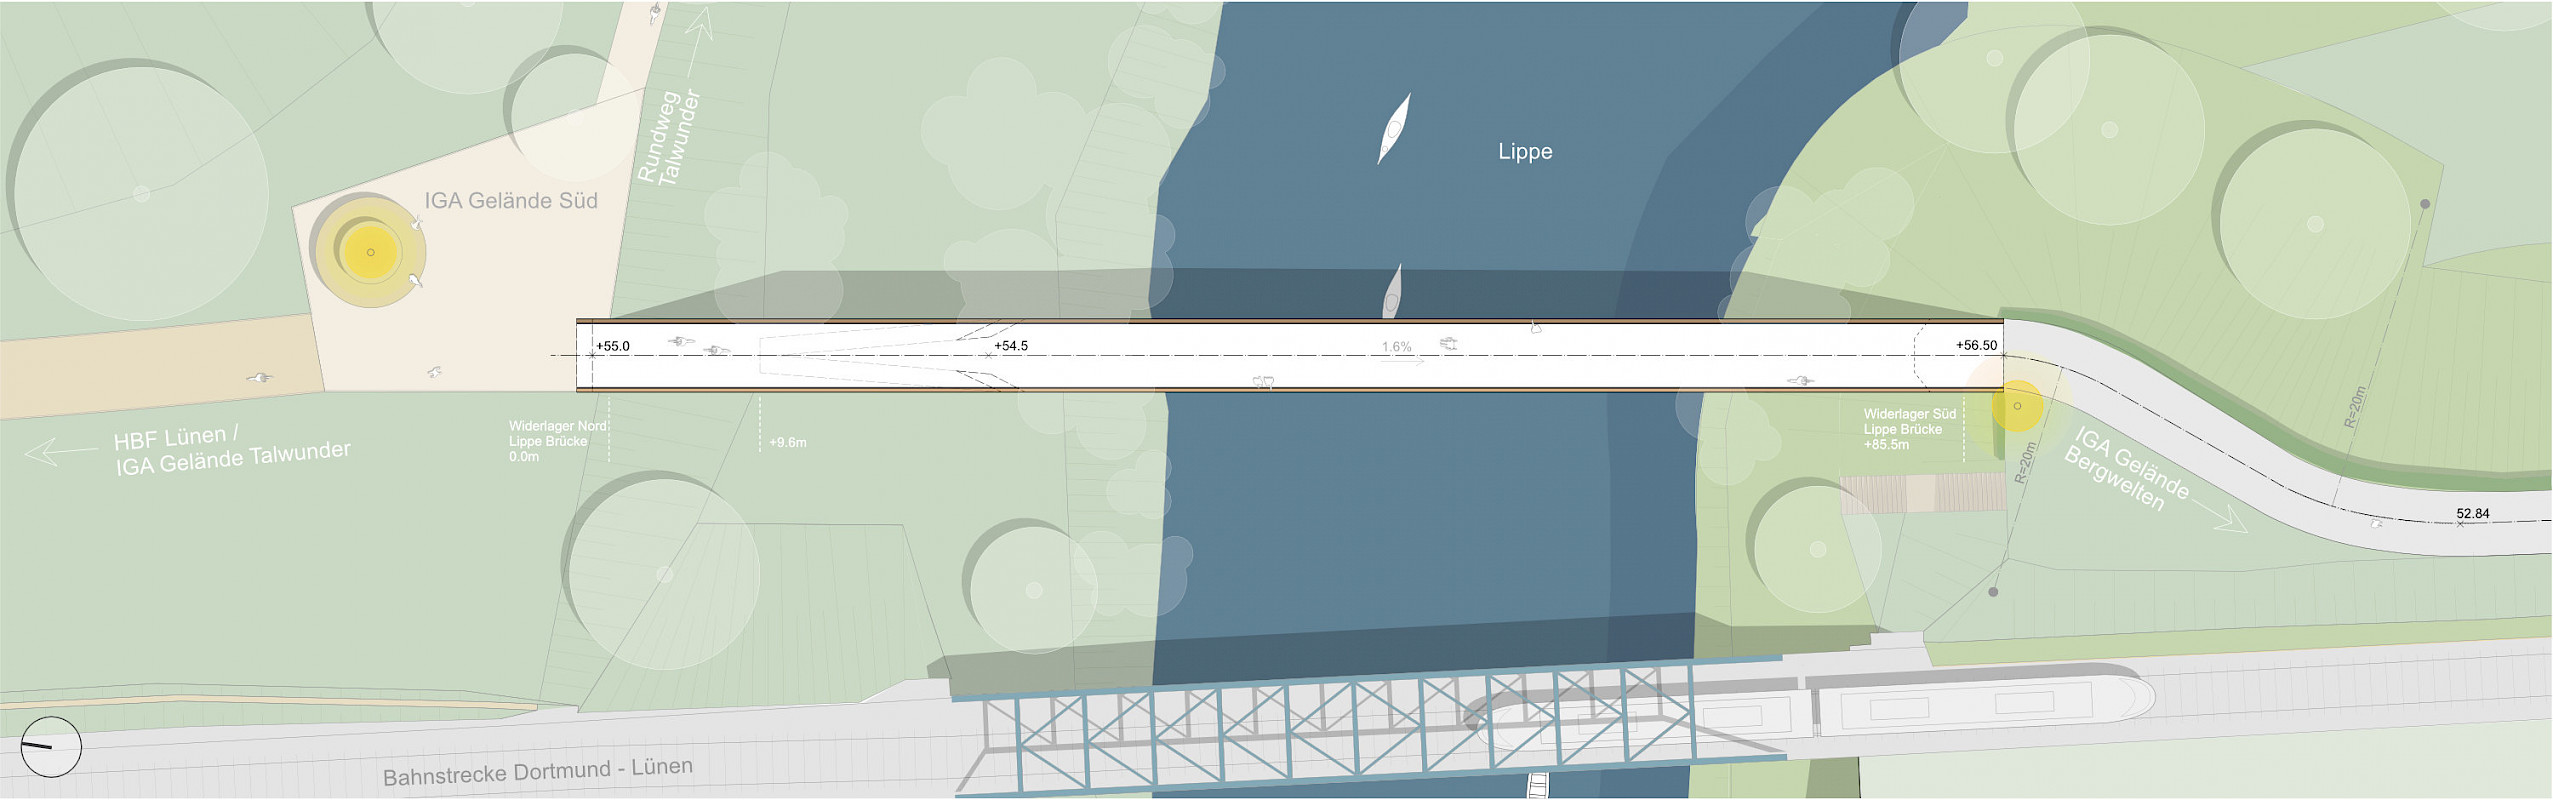The width and height of the screenshot is (2553, 800).
Task: Click the arrow above Rundweg Talwunder
Action: tap(699, 28)
